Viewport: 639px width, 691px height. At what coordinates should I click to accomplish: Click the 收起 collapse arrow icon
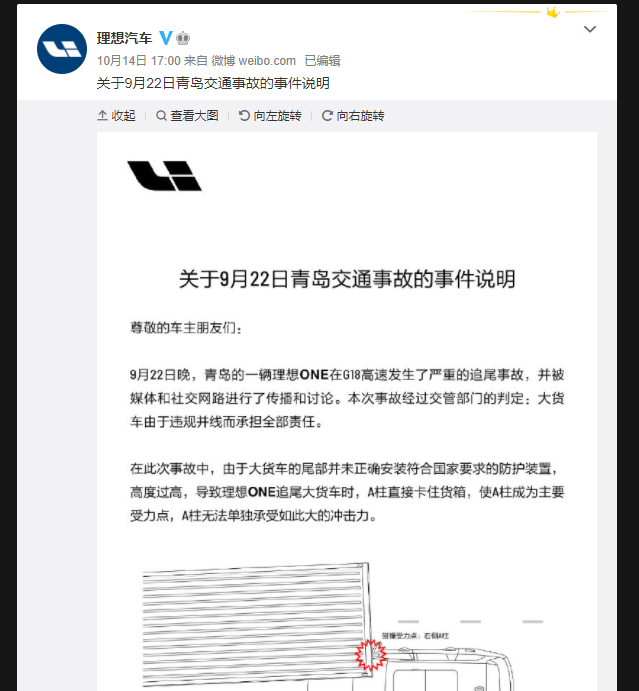[102, 115]
